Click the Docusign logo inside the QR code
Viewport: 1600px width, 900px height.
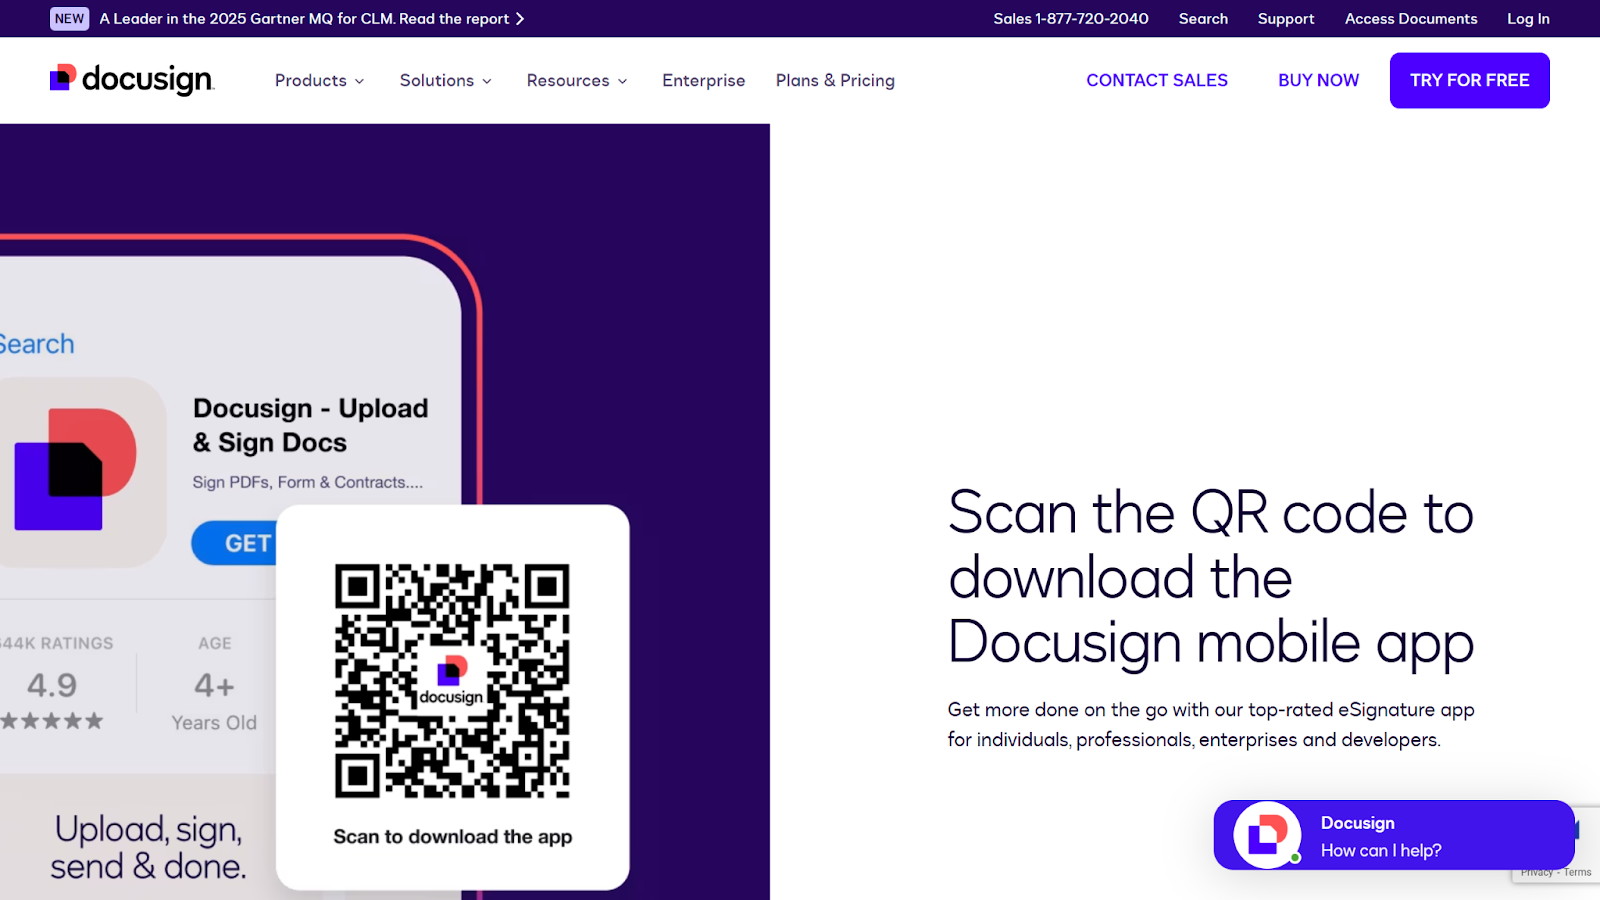coord(452,672)
